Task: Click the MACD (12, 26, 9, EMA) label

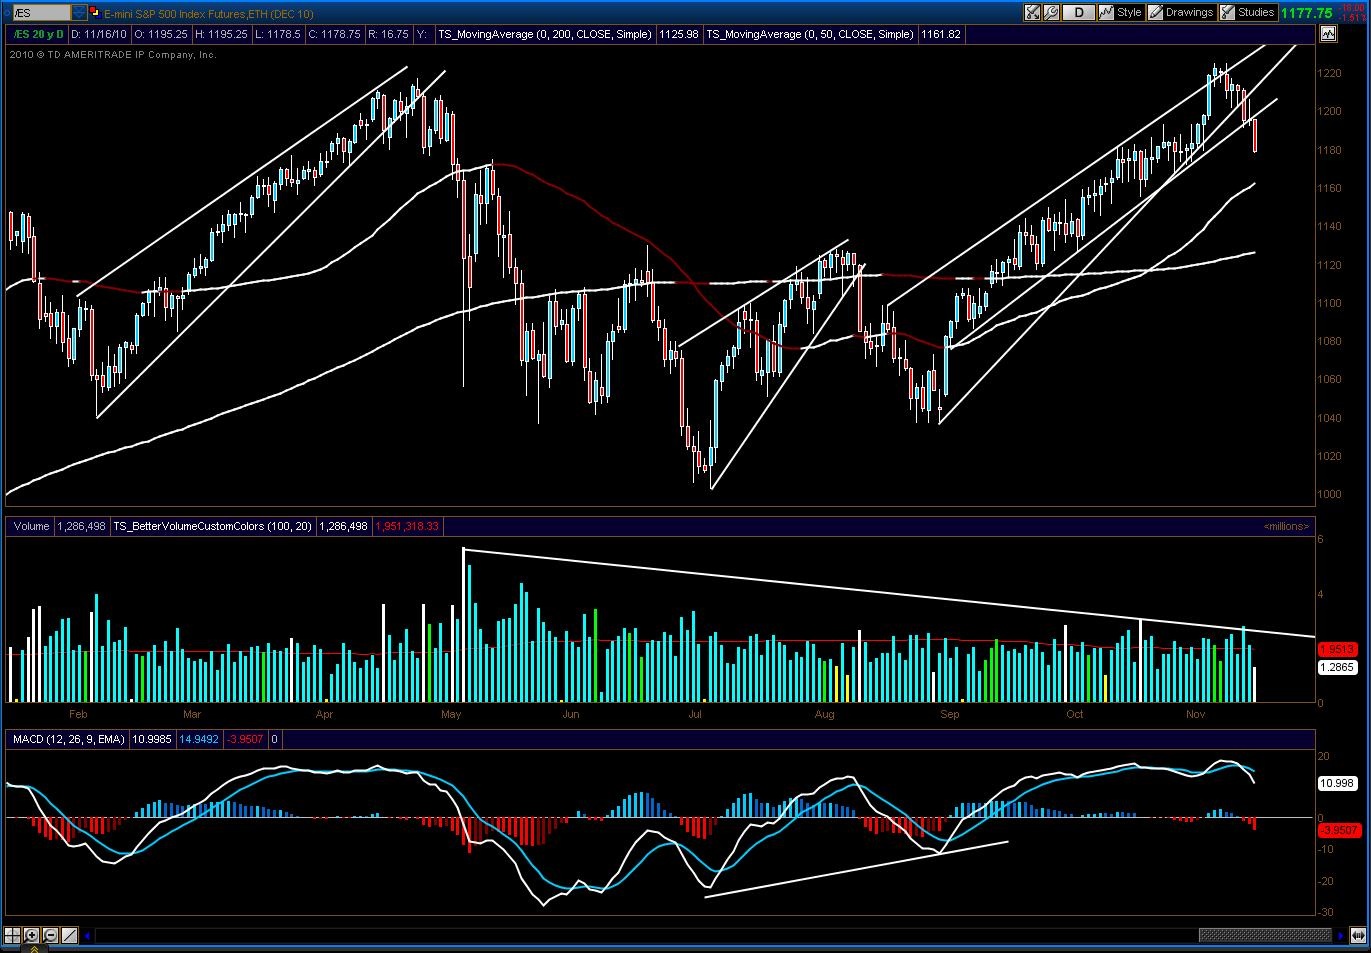Action: point(69,739)
